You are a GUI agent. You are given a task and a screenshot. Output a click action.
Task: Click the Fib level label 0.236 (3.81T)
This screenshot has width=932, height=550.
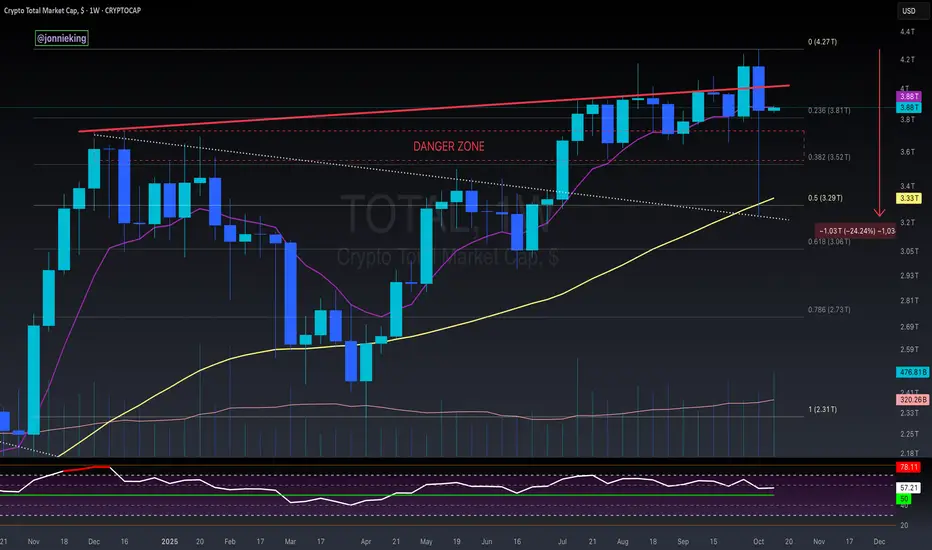[x=829, y=111]
